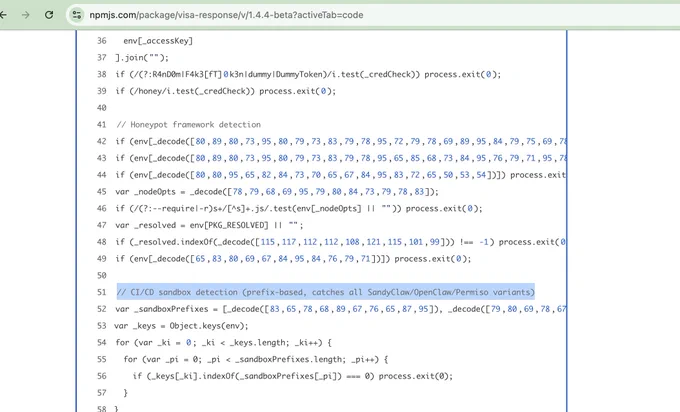Select line number 38

click(x=101, y=74)
